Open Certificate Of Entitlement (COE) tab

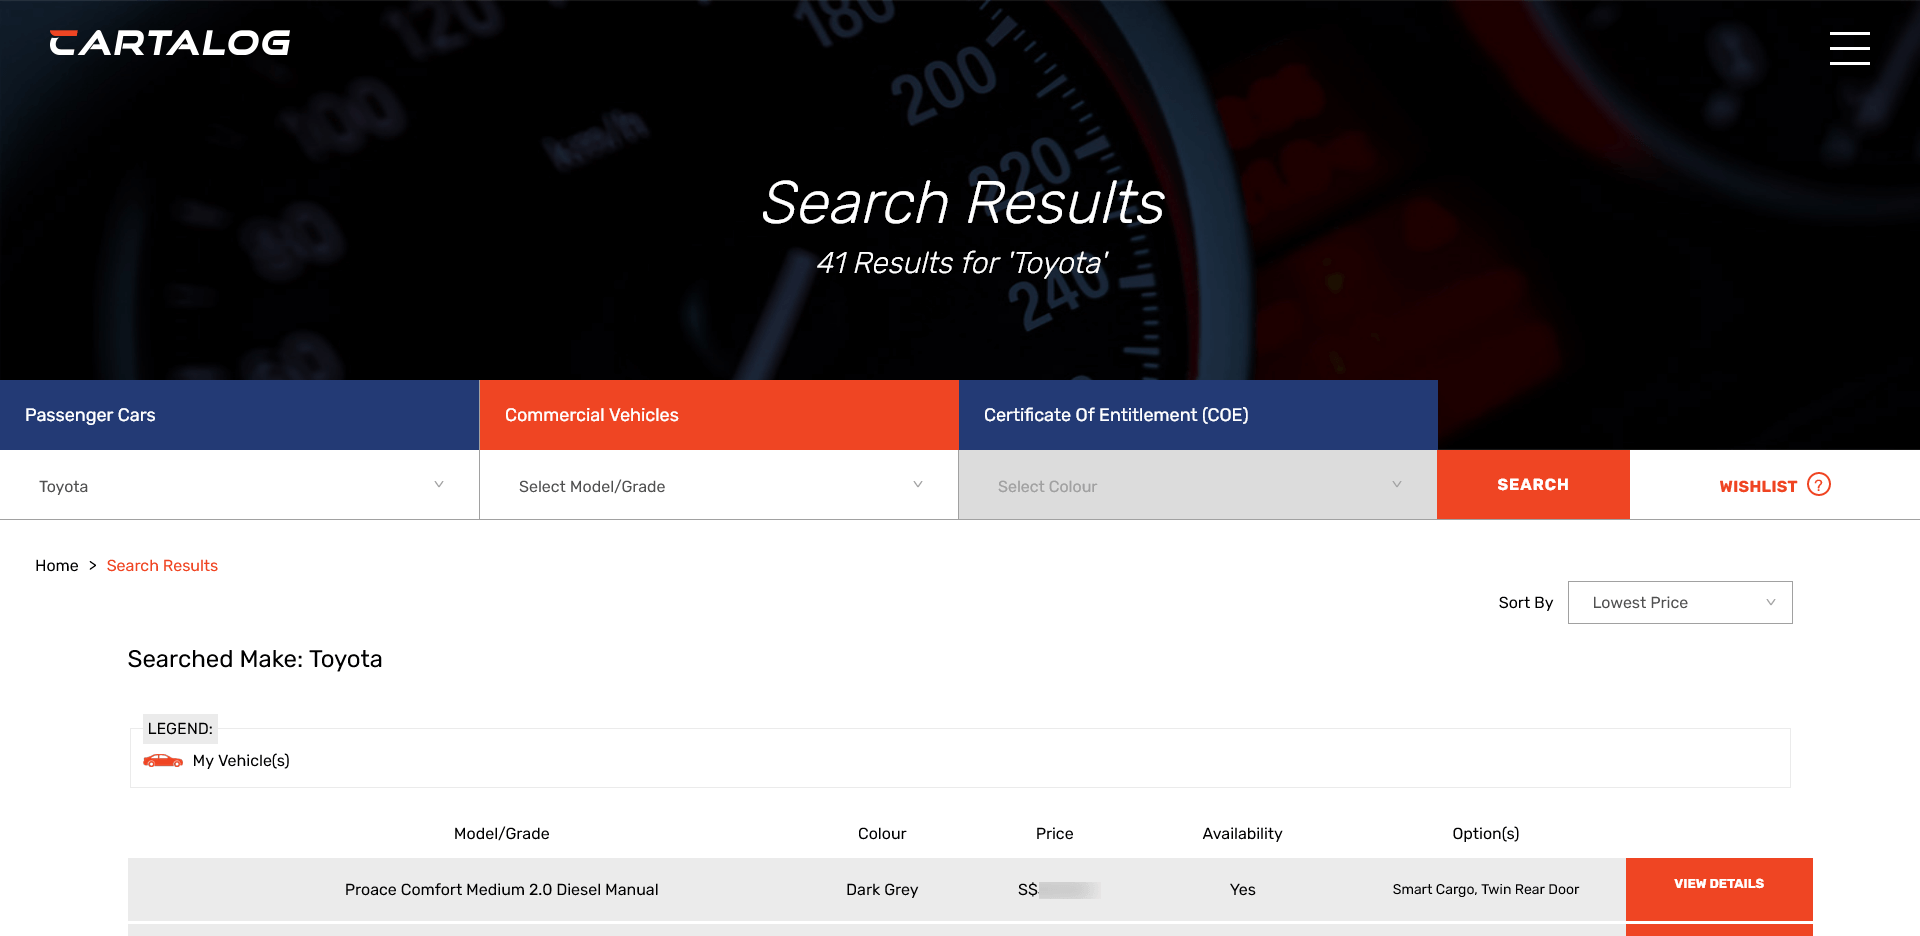1197,415
